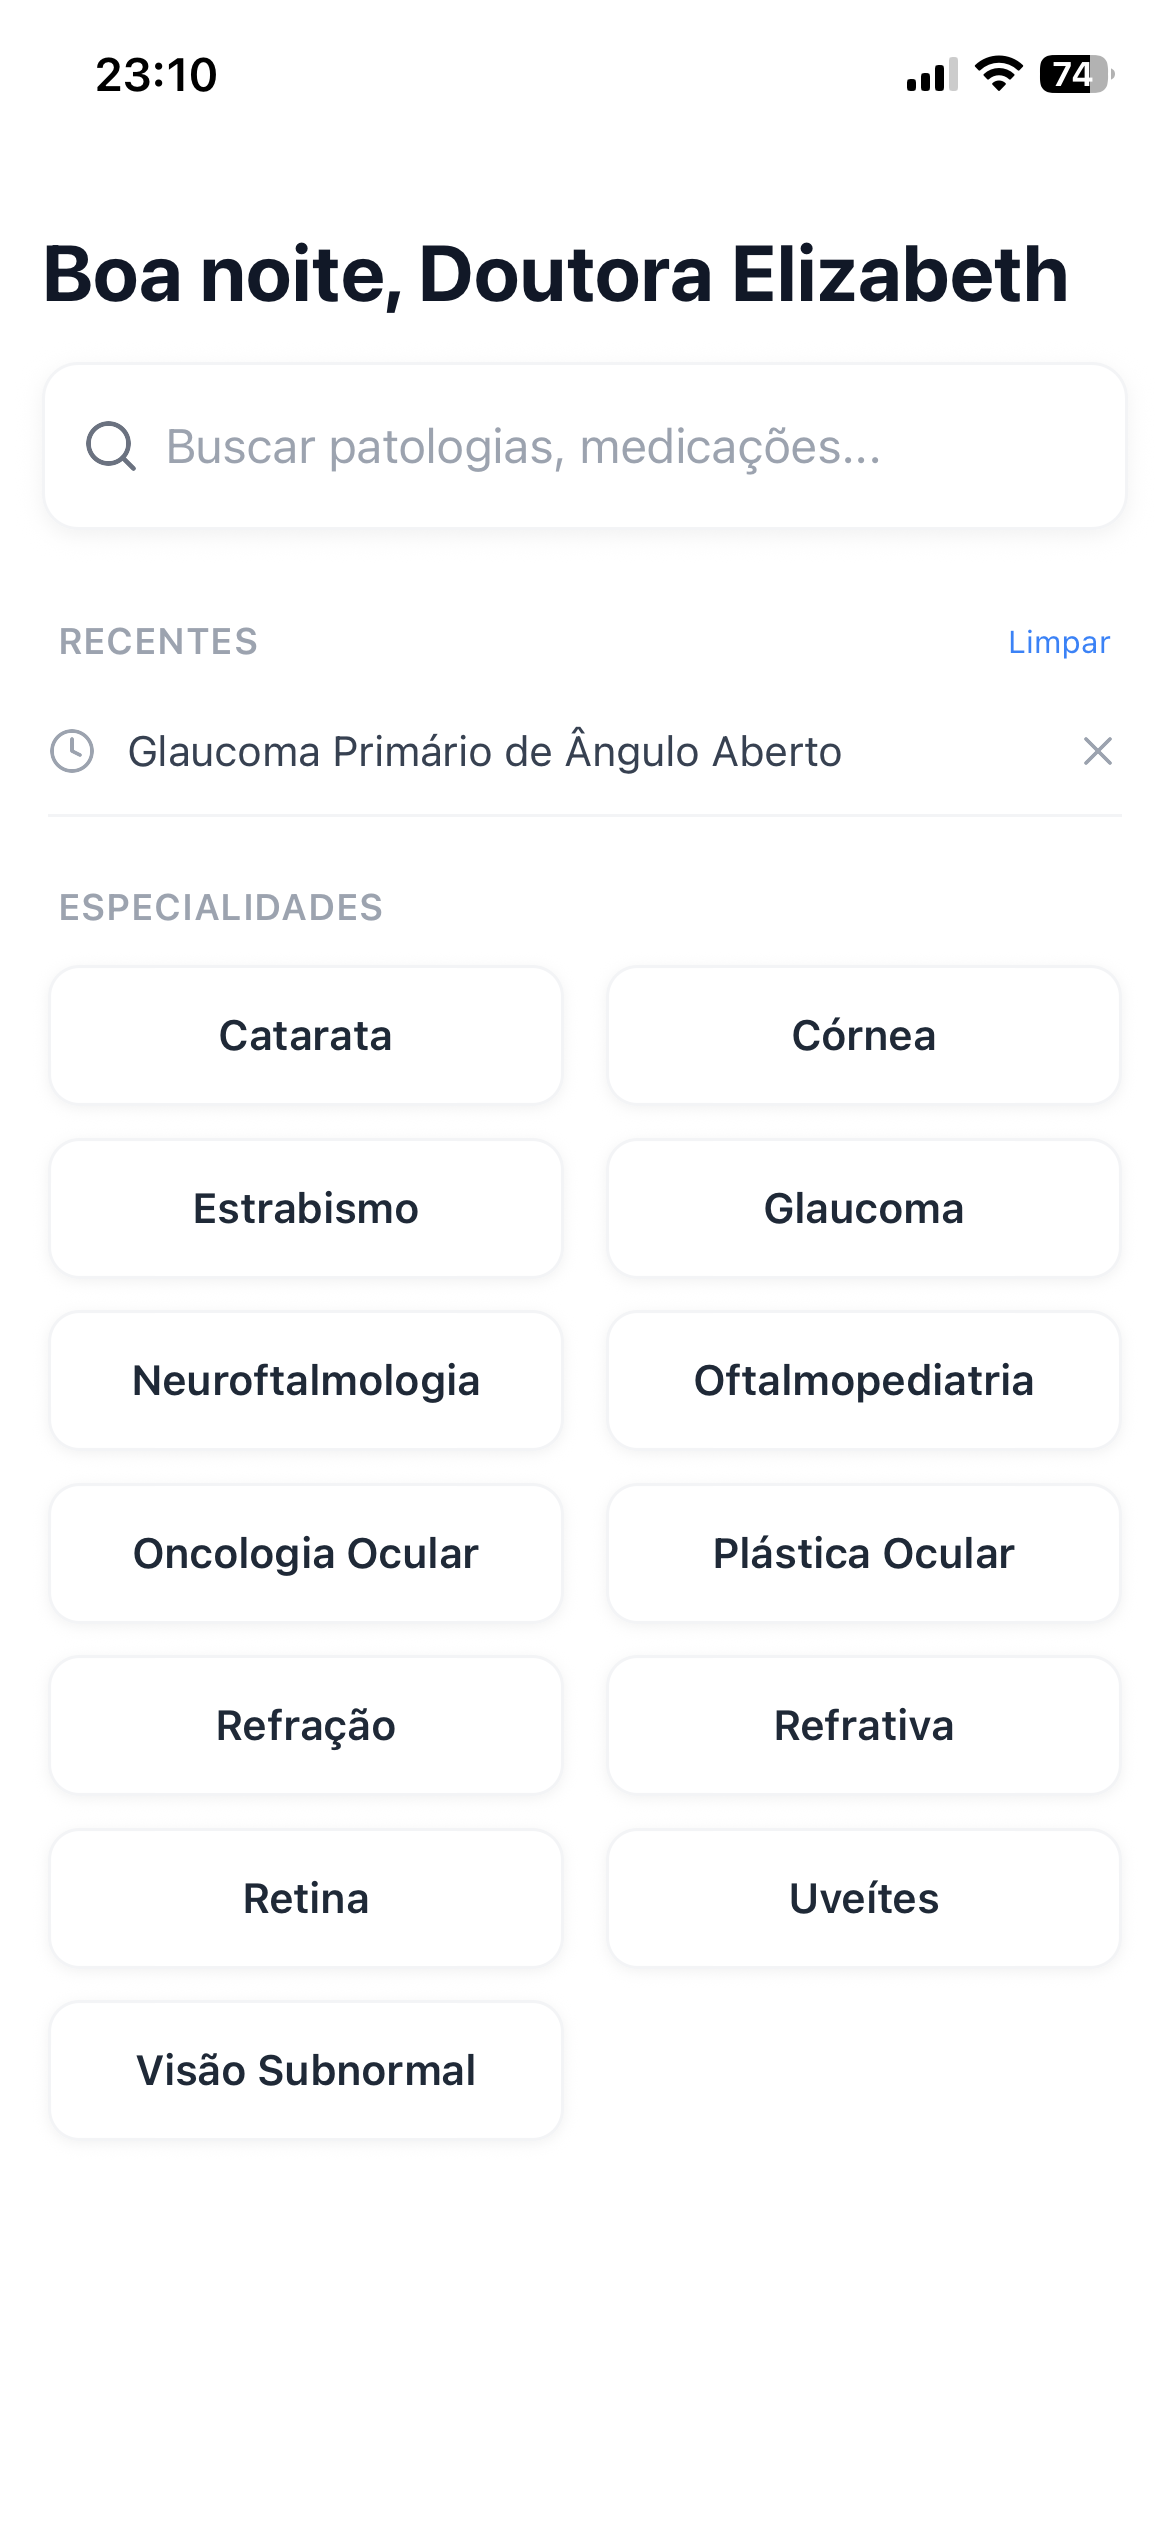Tap the Plástica Ocular card
The height and width of the screenshot is (2532, 1170).
tap(864, 1553)
